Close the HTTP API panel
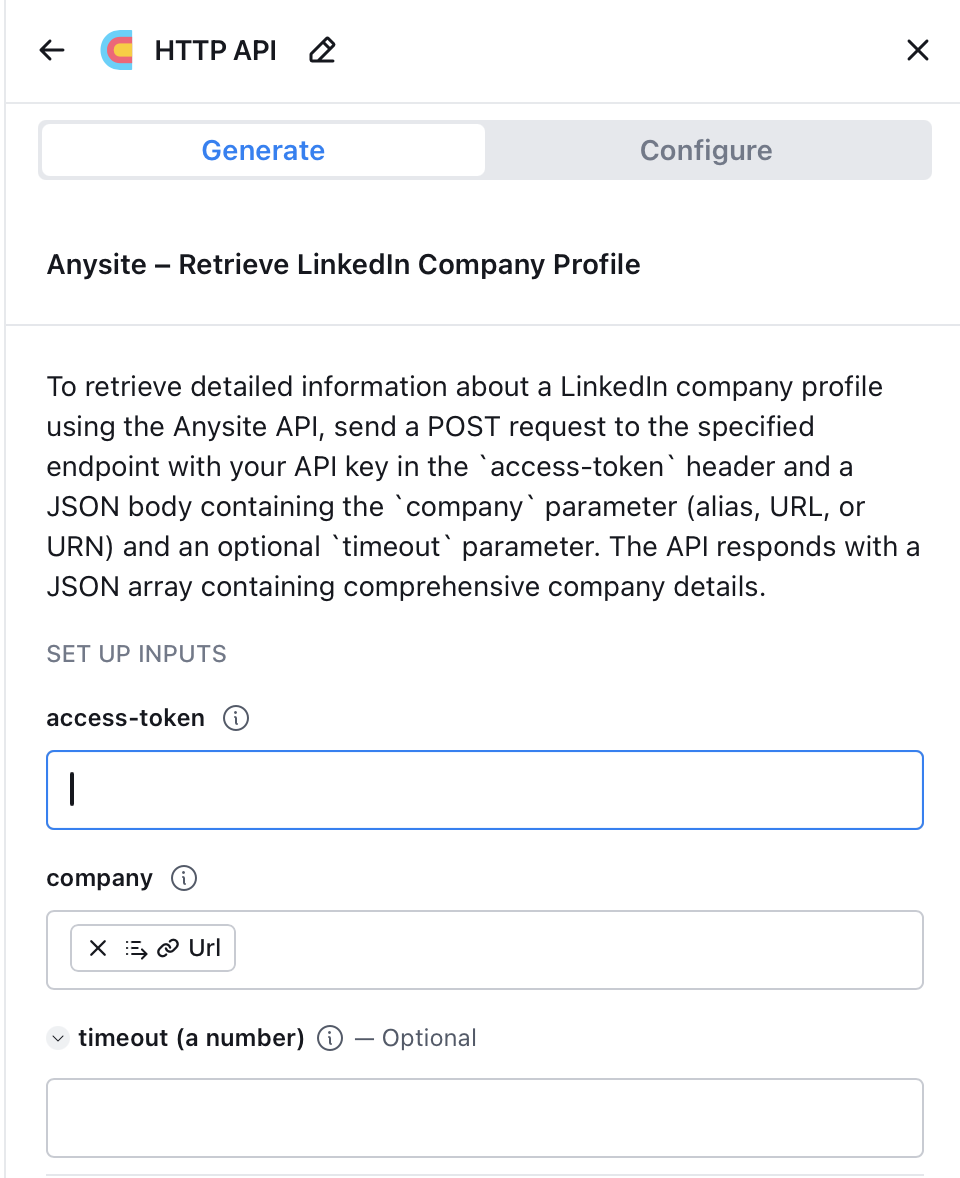Viewport: 960px width, 1178px height. click(x=917, y=49)
